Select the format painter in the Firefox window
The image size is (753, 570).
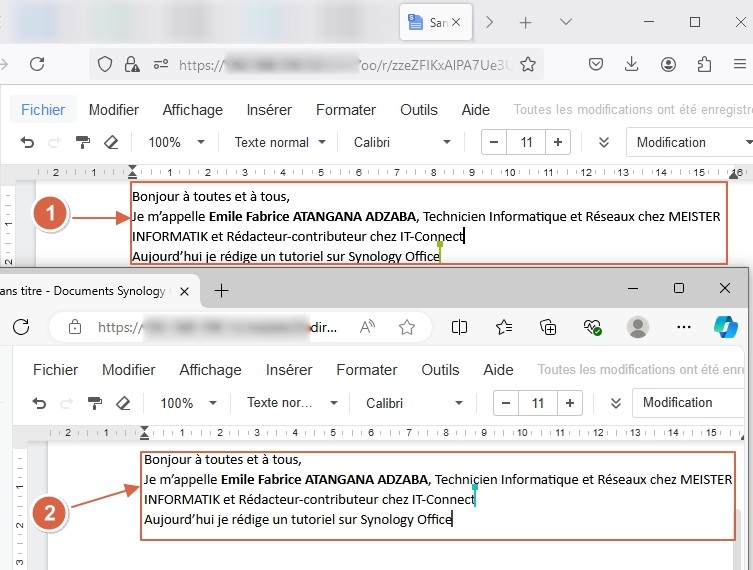(83, 143)
